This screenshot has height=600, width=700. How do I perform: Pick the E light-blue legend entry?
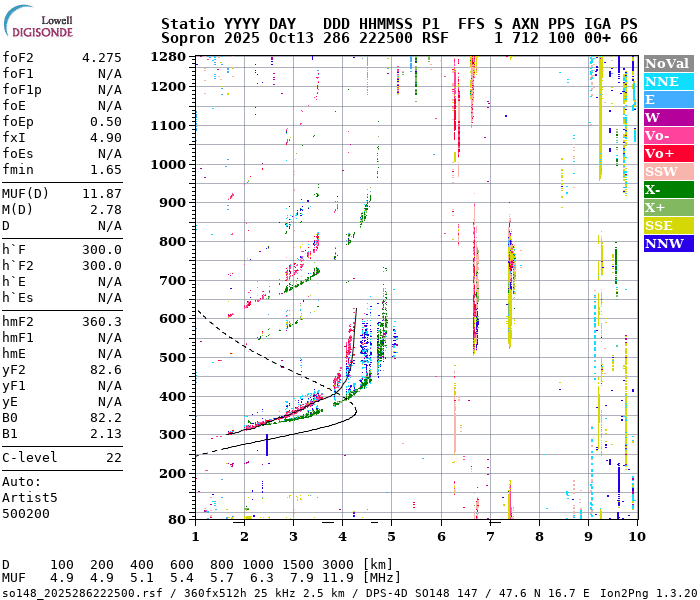tap(667, 99)
